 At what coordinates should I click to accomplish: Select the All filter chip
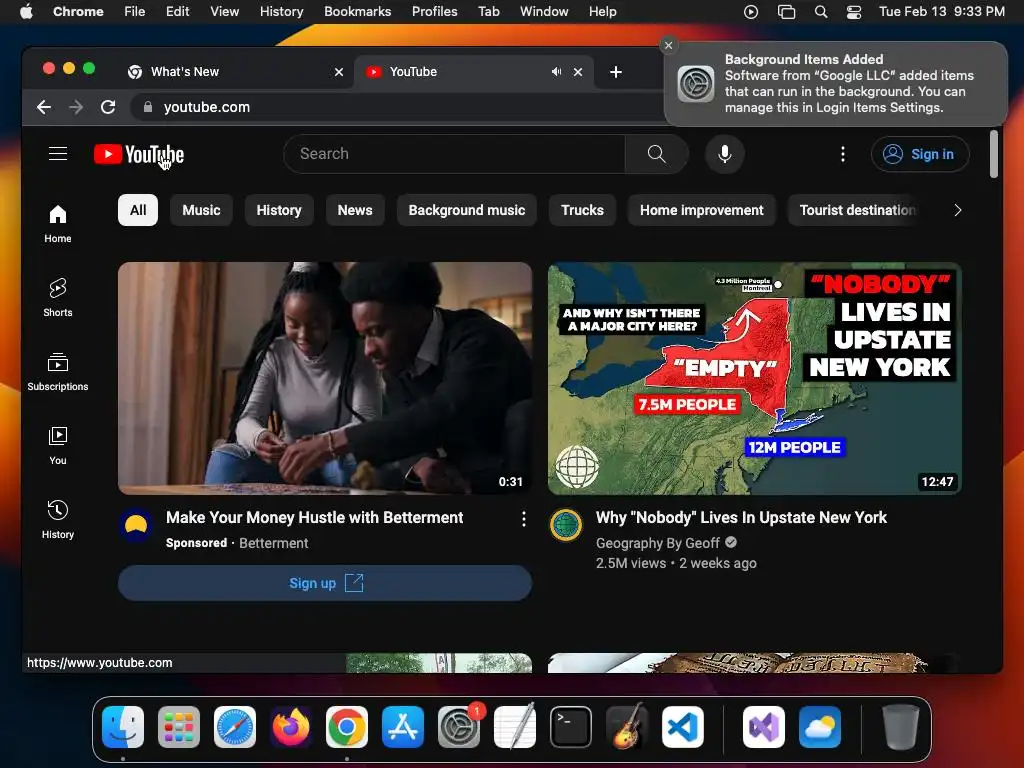138,210
